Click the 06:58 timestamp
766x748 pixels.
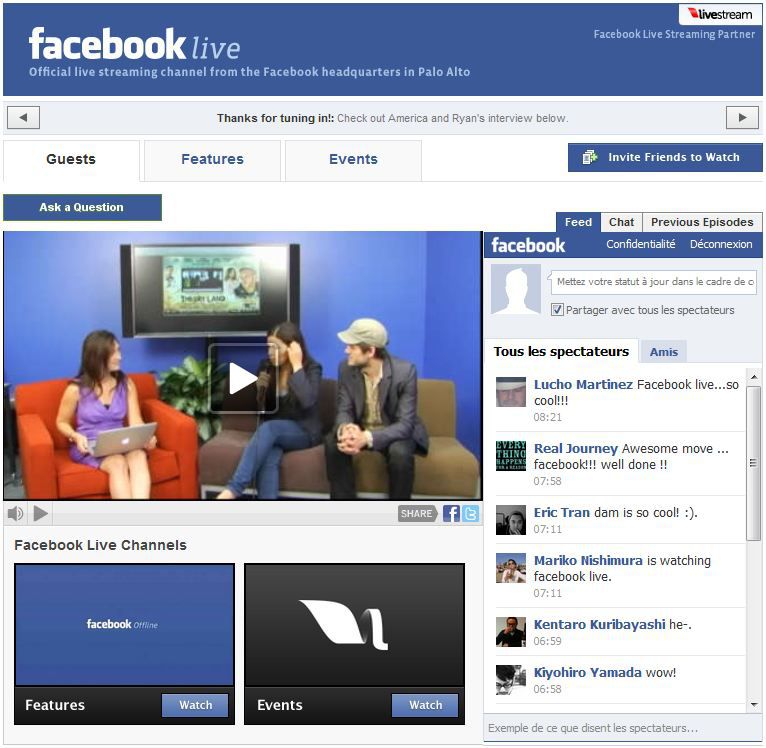(x=548, y=689)
